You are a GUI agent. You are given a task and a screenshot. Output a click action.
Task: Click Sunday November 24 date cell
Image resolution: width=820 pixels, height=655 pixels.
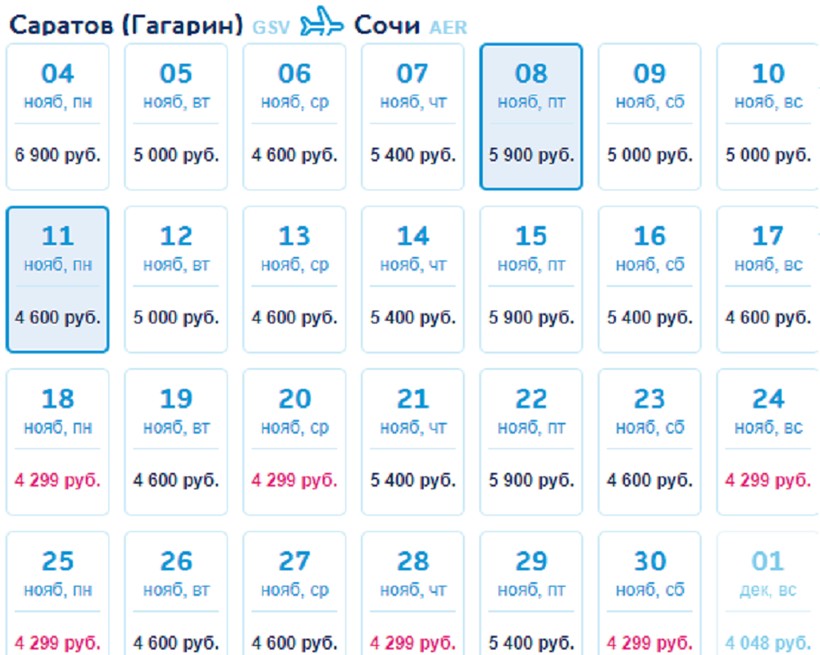tap(767, 442)
